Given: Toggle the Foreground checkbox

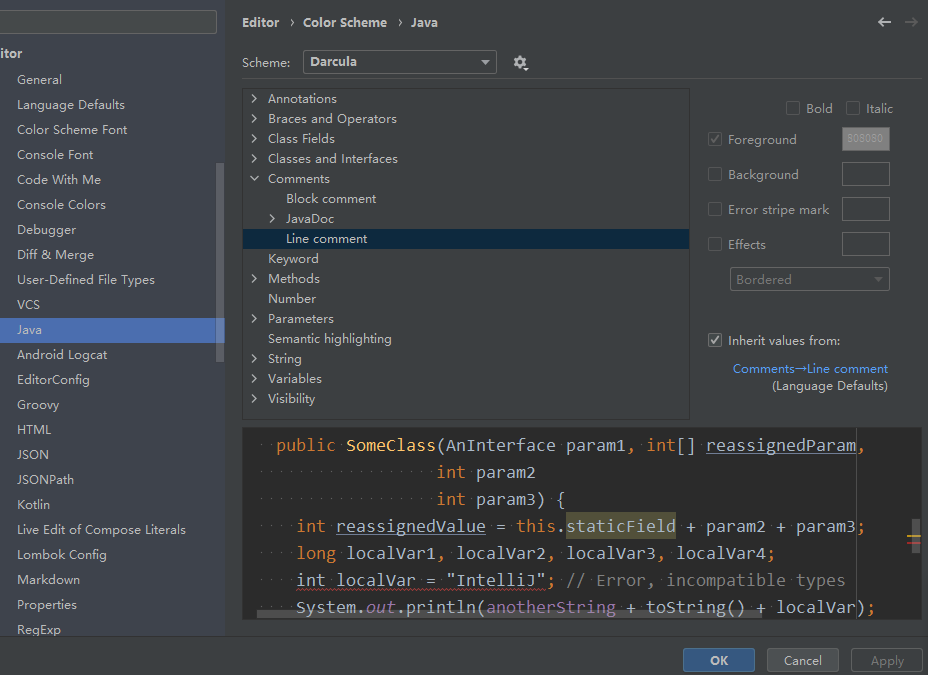Looking at the screenshot, I should (x=715, y=140).
